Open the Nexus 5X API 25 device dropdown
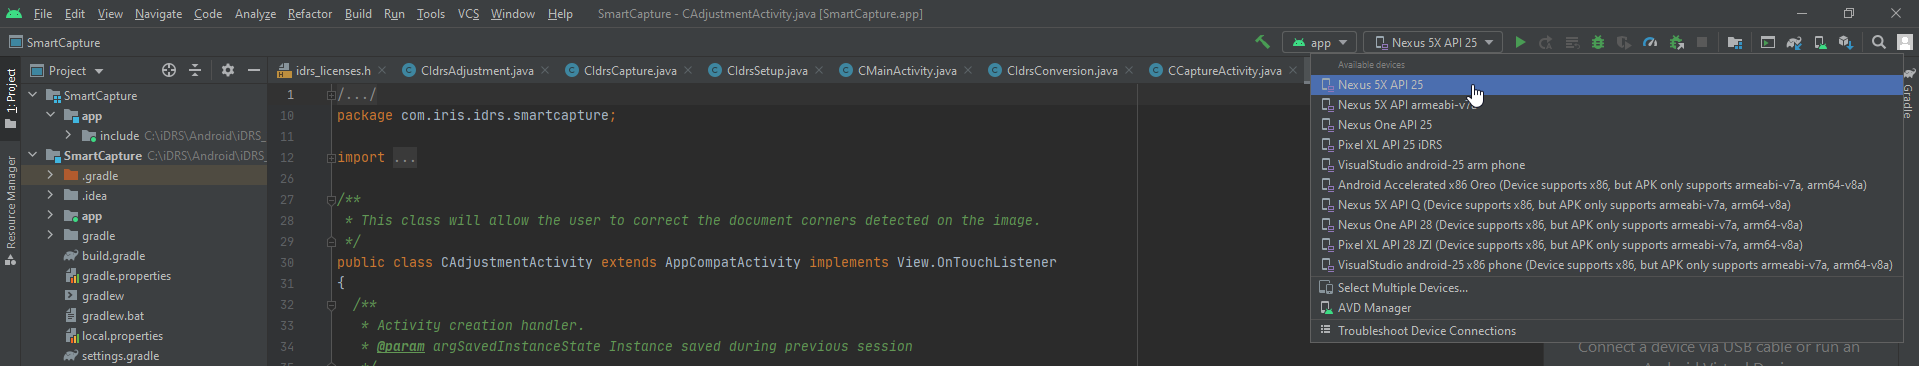Screen dimensions: 1919x366 1433,42
